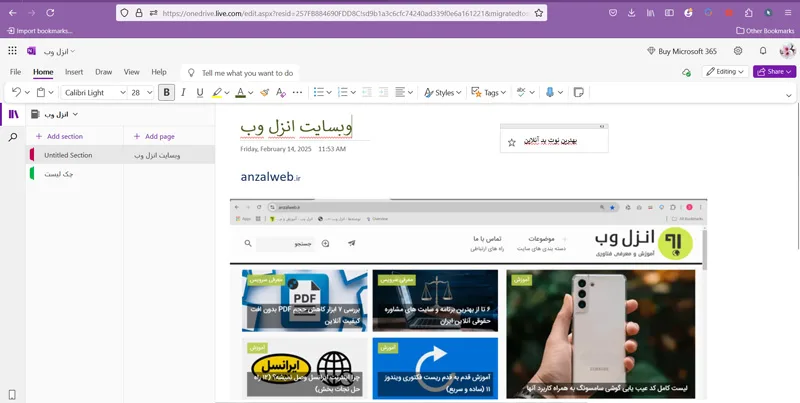Expand undo dropdown arrow
The width and height of the screenshot is (800, 403).
click(27, 92)
